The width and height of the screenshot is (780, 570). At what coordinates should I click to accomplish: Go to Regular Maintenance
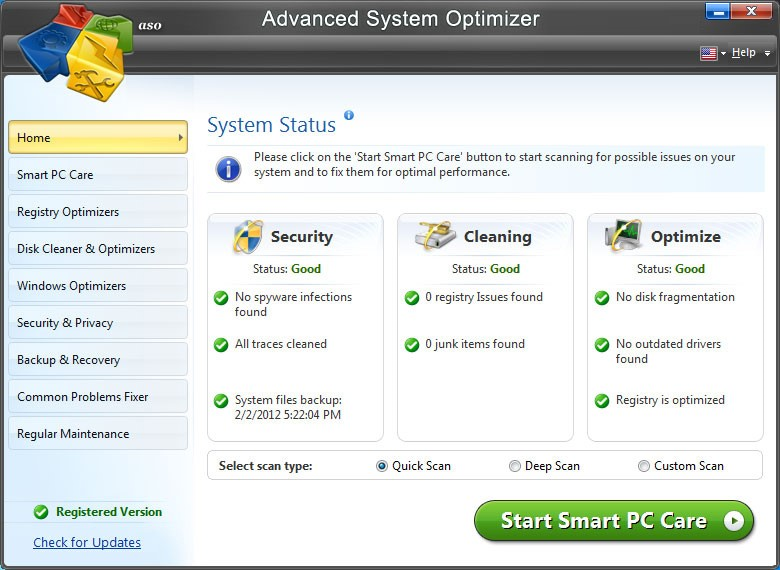pyautogui.click(x=98, y=434)
